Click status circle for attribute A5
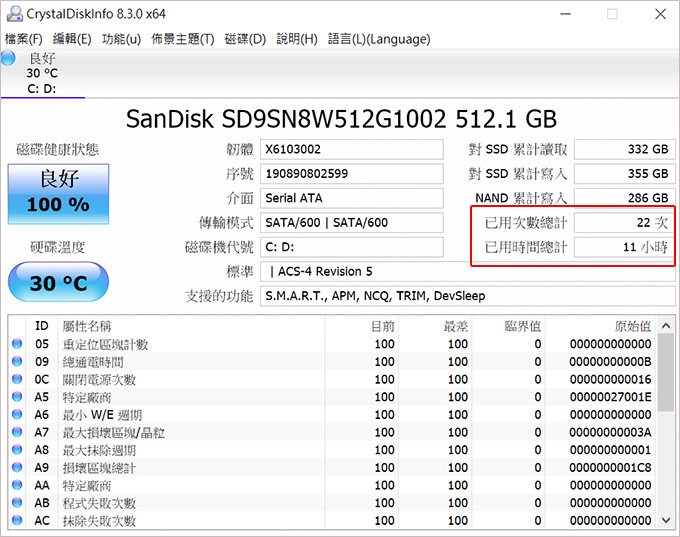Image resolution: width=680 pixels, height=537 pixels. [x=17, y=396]
